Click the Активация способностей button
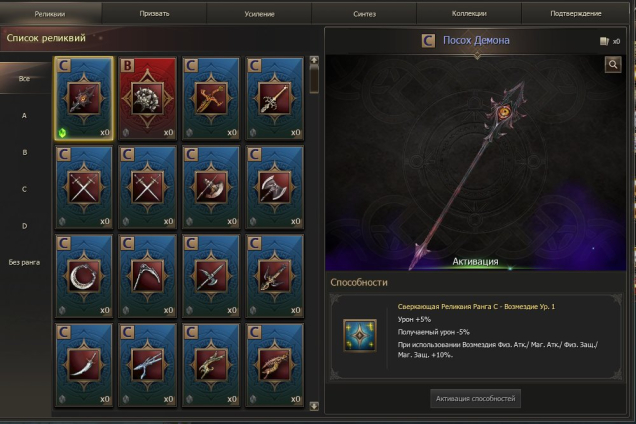The width and height of the screenshot is (636, 424). (x=475, y=398)
